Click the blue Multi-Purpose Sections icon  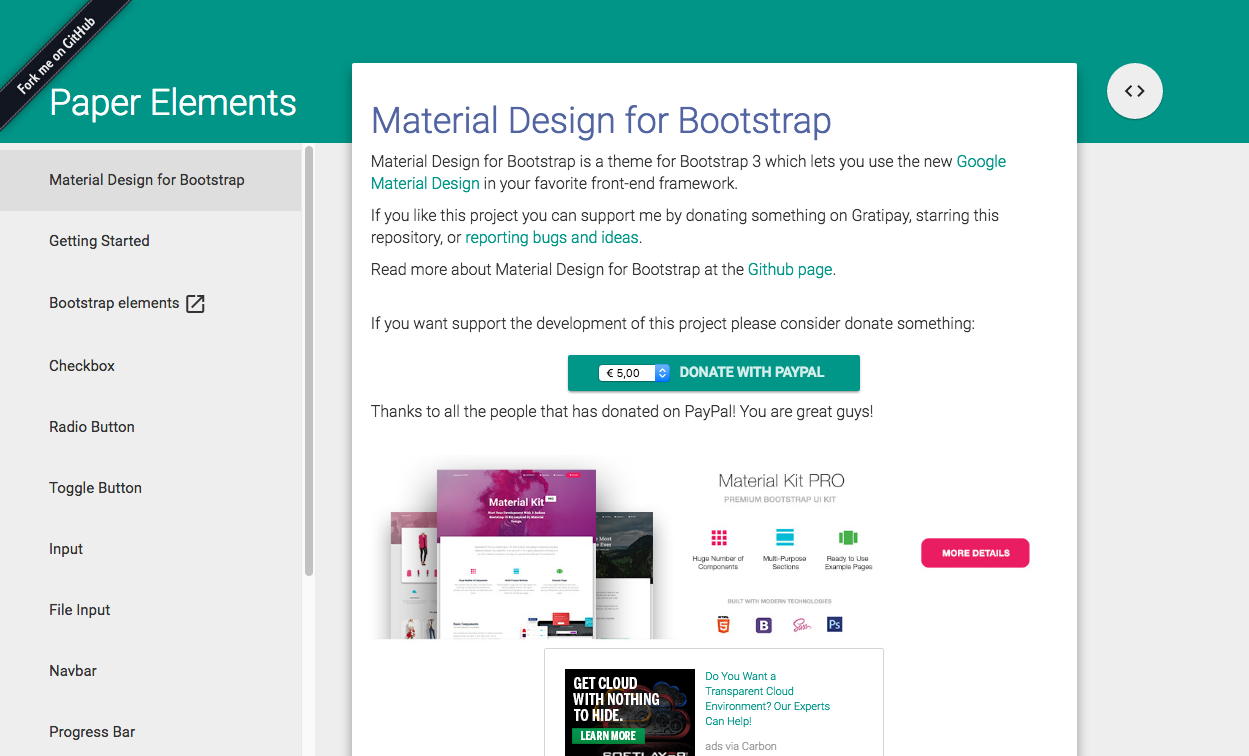pos(785,537)
